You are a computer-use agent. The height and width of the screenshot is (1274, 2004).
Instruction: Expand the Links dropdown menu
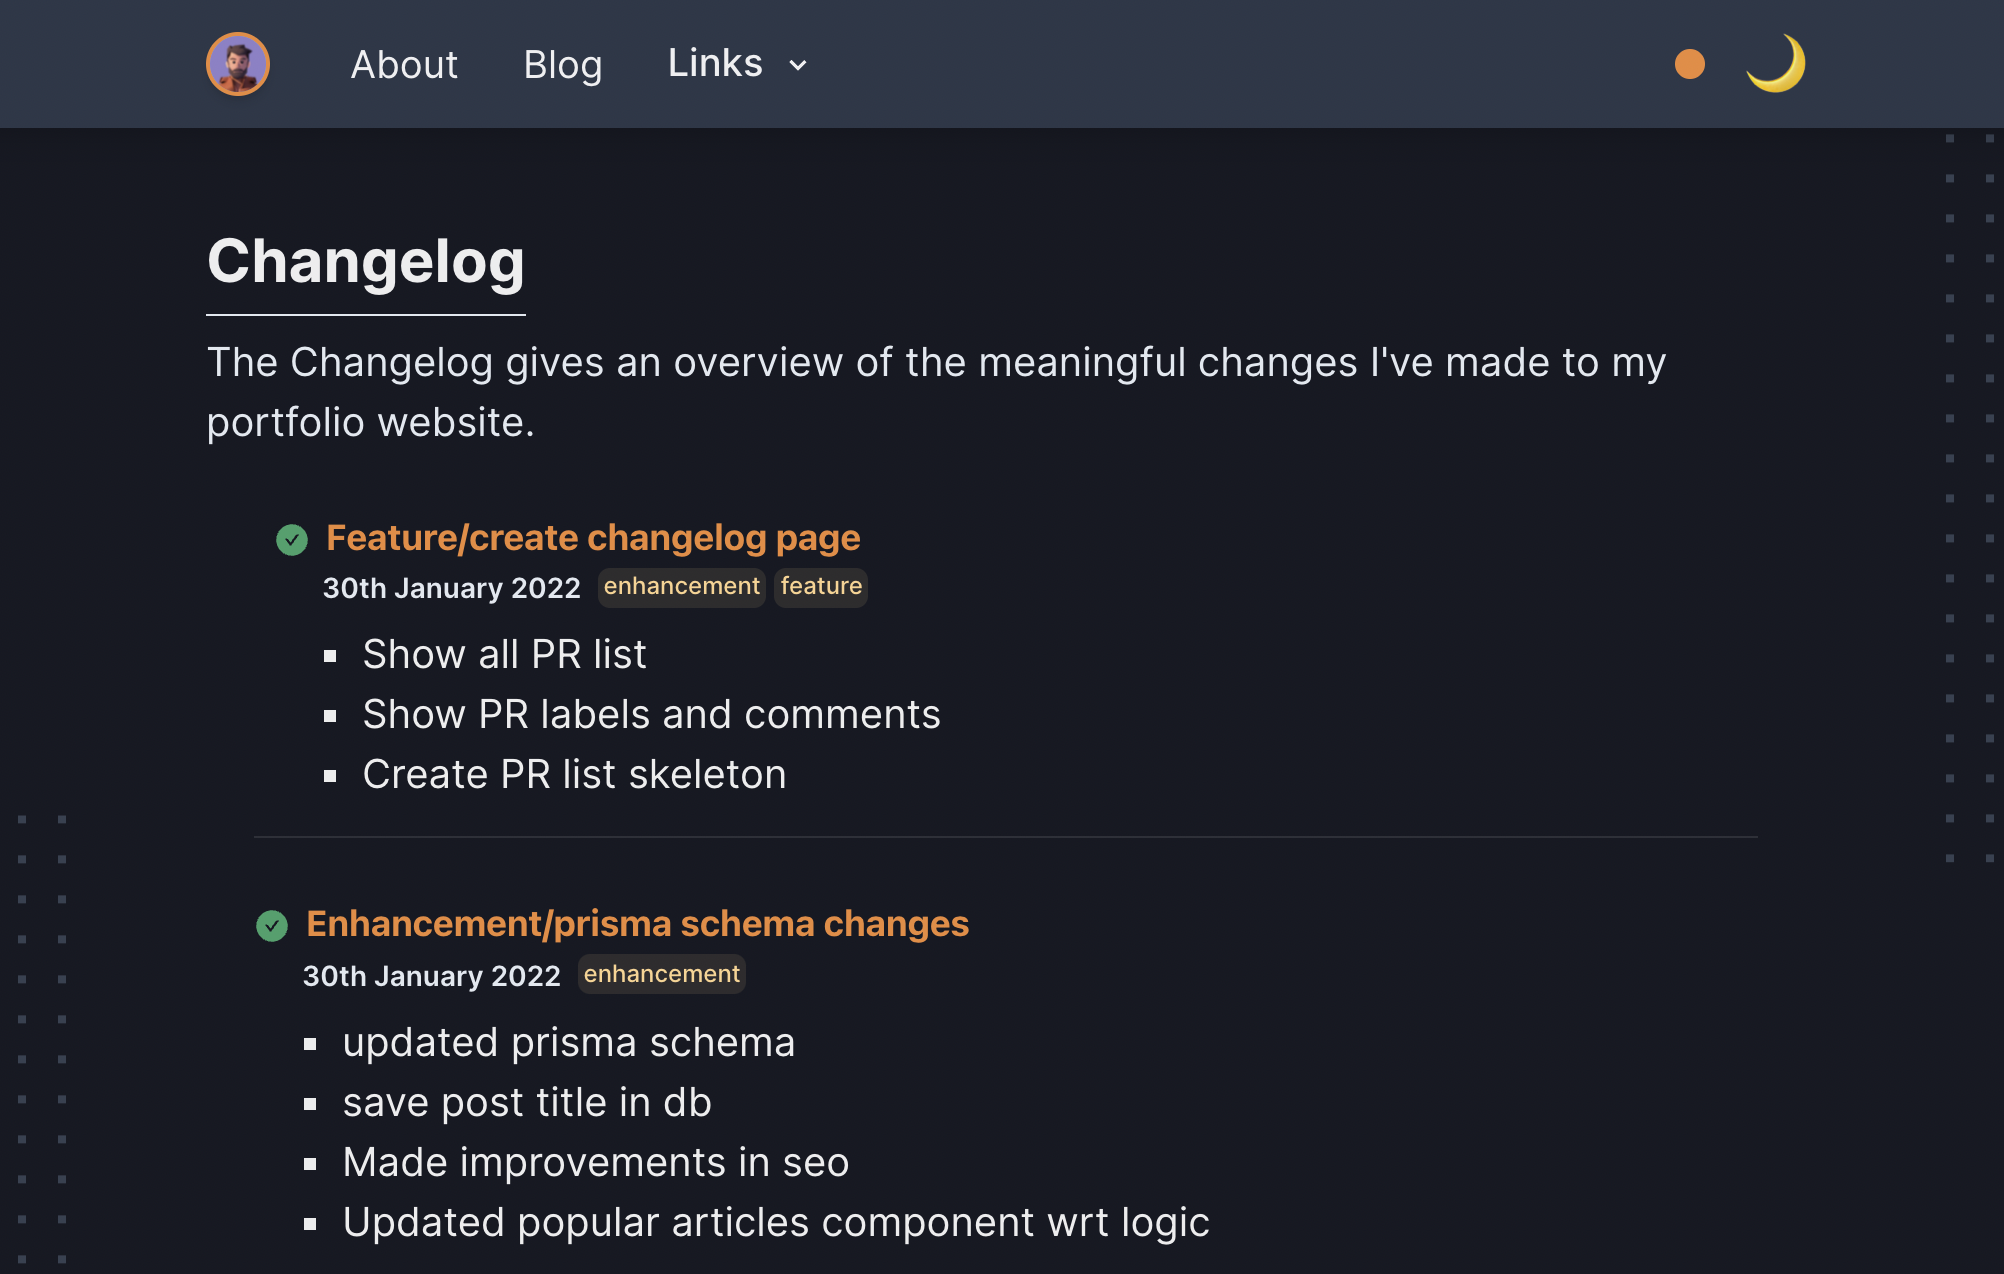click(x=738, y=64)
